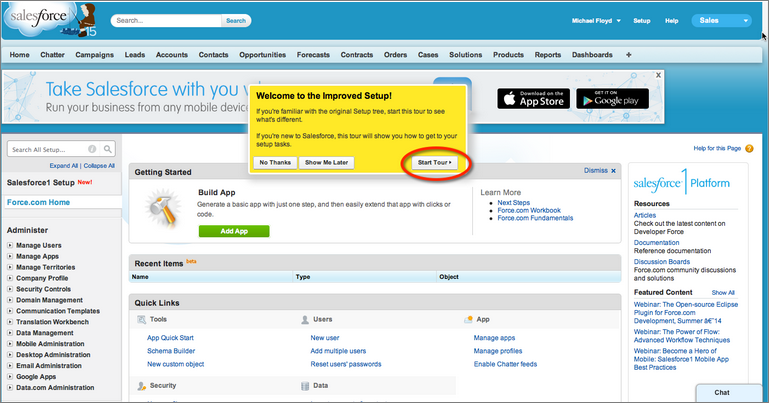Click the Salesforce Platform logo
The image size is (769, 403).
pos(681,182)
